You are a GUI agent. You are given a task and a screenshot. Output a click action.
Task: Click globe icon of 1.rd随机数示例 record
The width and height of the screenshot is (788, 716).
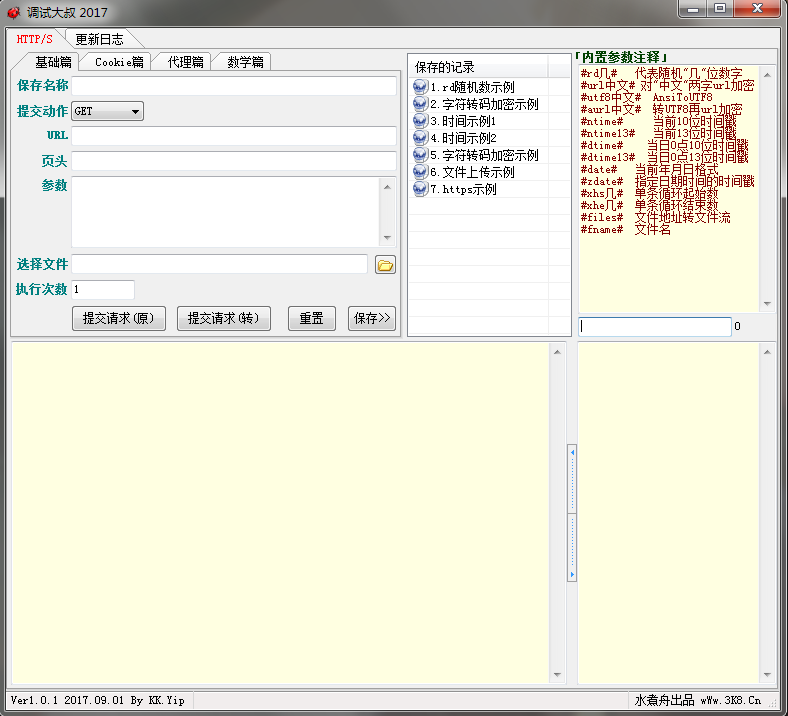point(420,87)
